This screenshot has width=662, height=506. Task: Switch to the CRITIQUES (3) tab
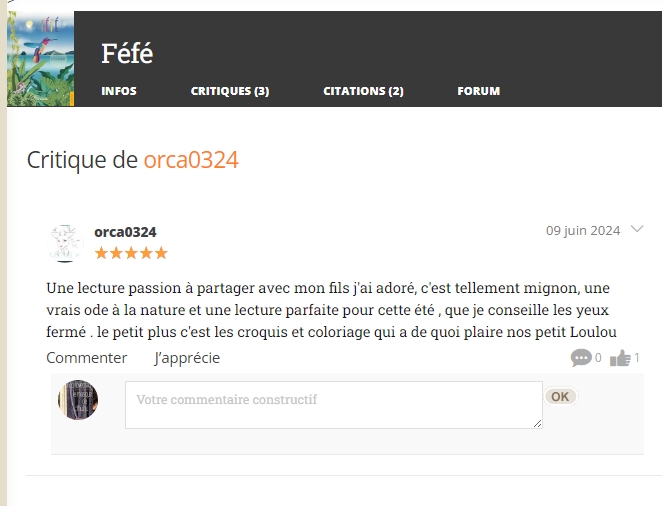pos(230,91)
